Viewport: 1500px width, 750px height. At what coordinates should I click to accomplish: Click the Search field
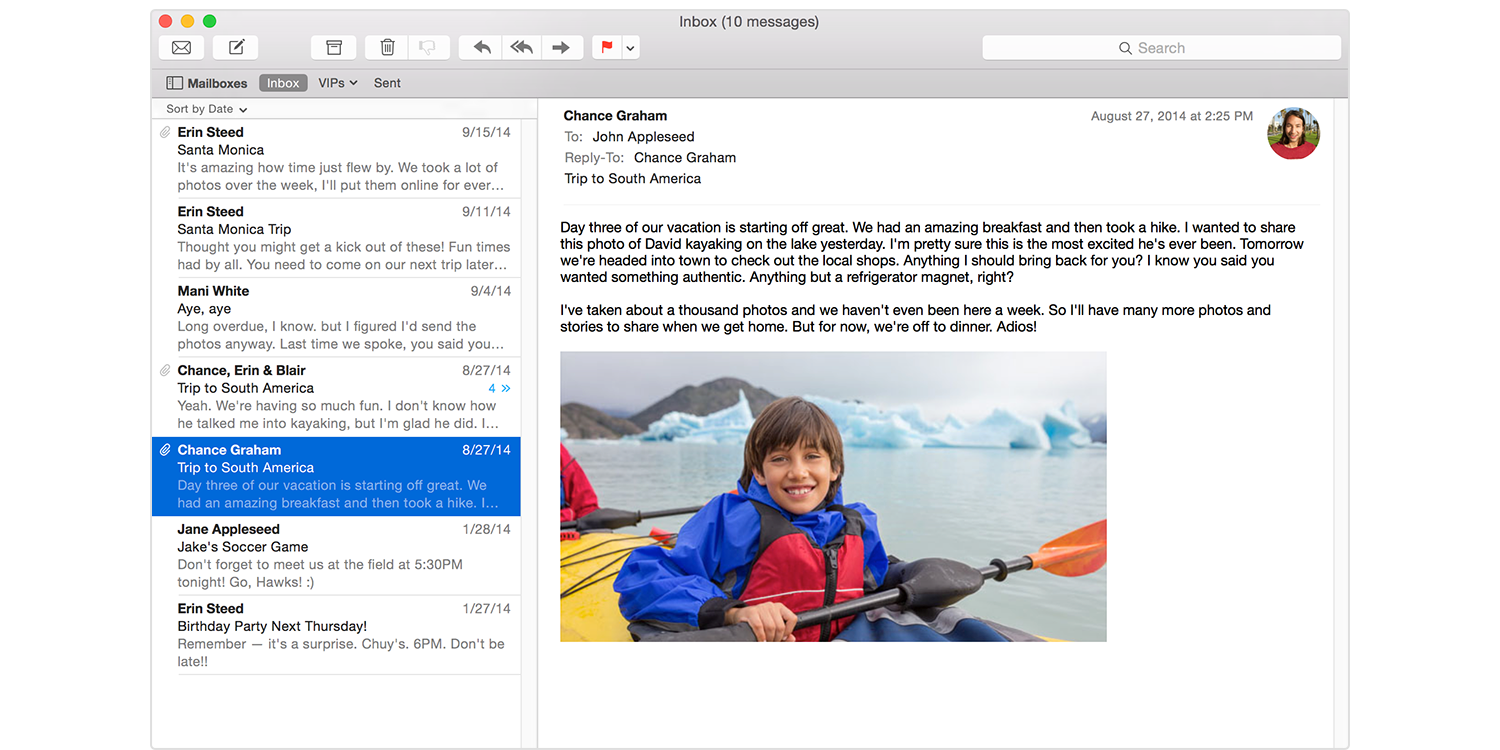[x=1161, y=48]
